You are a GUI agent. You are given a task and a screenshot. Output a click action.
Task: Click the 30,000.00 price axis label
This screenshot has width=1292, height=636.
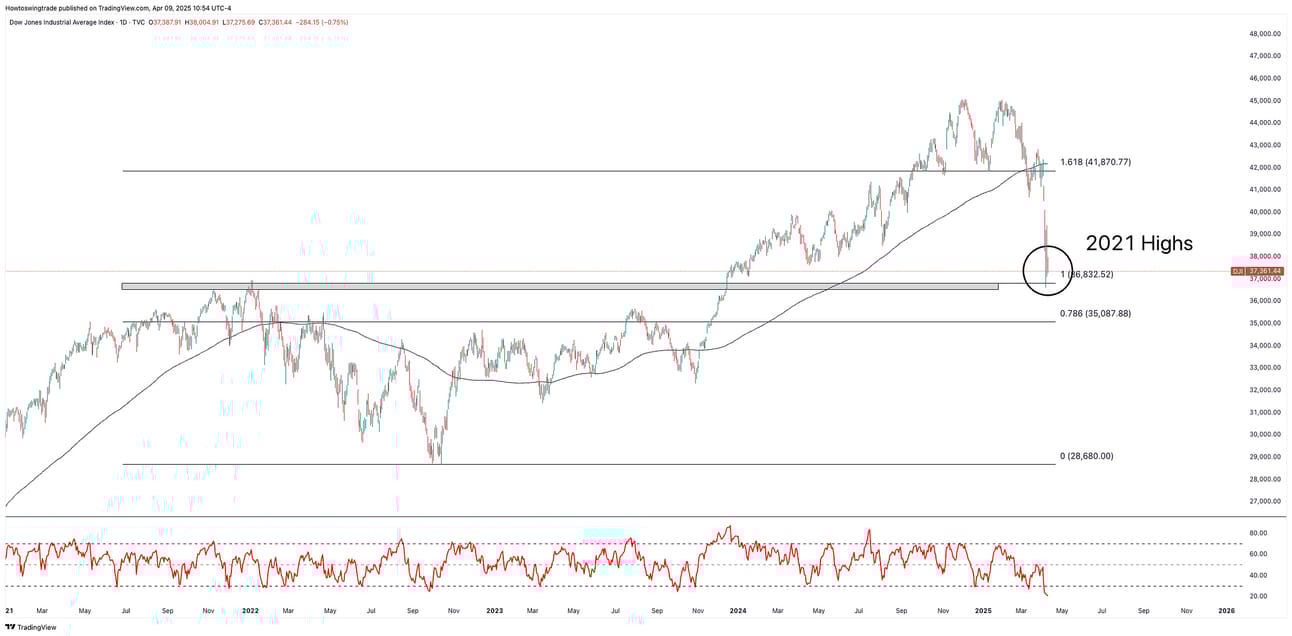1265,434
